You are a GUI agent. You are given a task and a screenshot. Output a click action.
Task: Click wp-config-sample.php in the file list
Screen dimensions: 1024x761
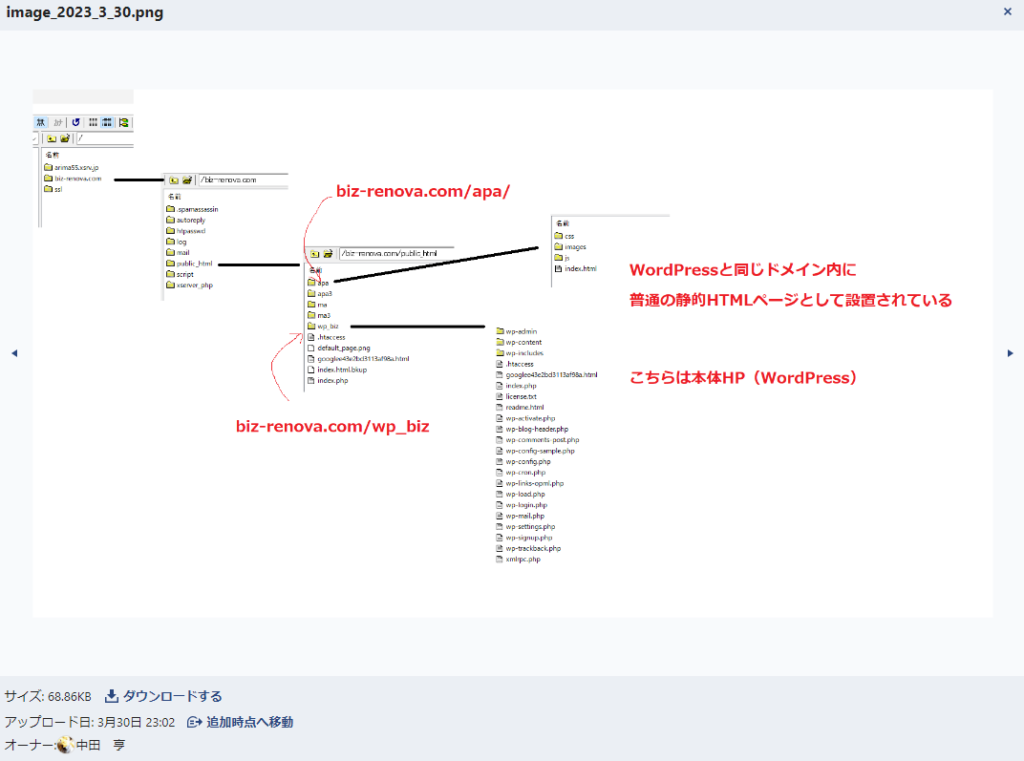[536, 451]
